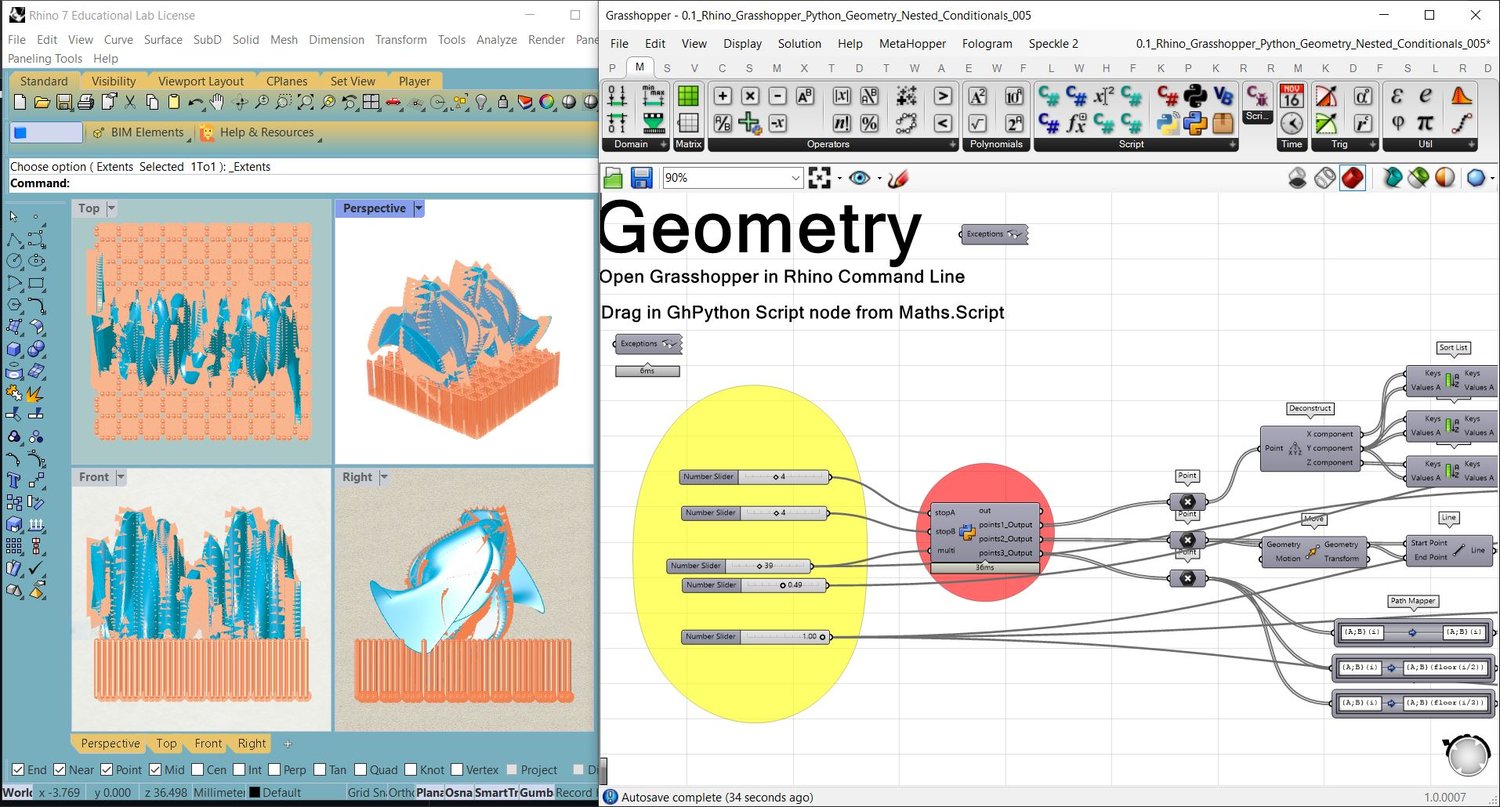
Task: Click the Grasshopper Open file green folder icon
Action: 613,177
